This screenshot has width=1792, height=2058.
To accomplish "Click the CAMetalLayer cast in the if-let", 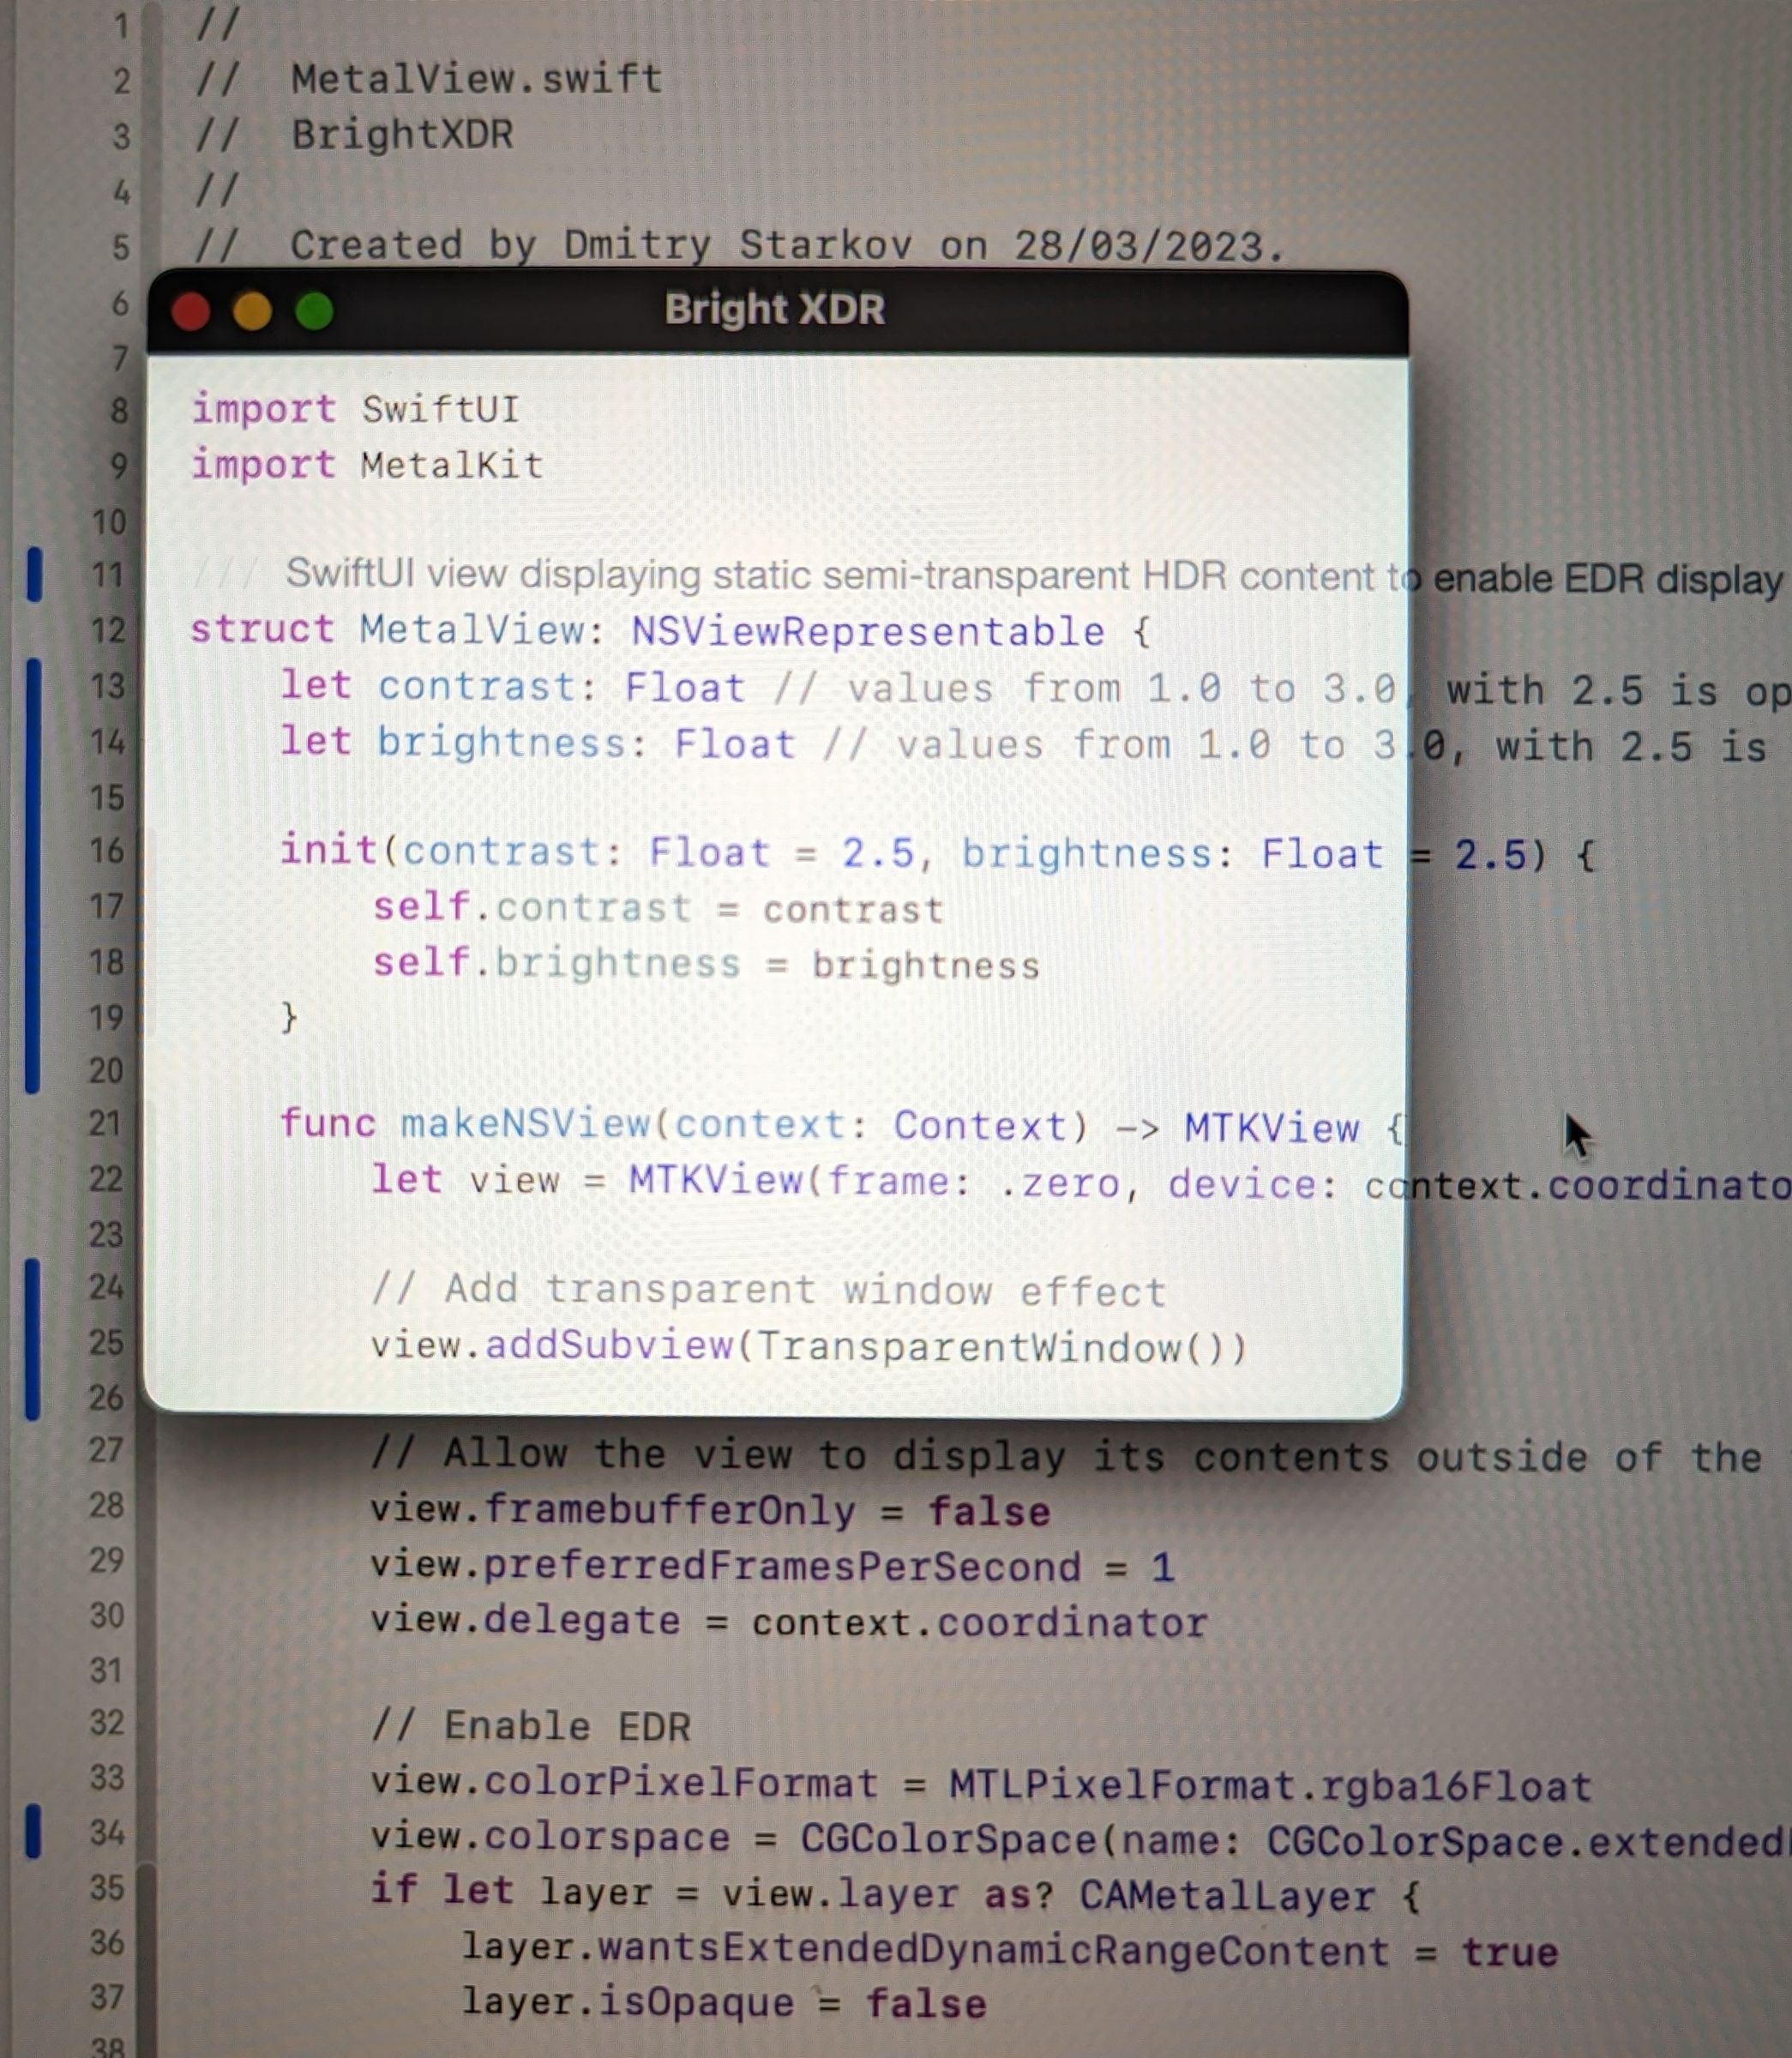I will pyautogui.click(x=1225, y=1893).
